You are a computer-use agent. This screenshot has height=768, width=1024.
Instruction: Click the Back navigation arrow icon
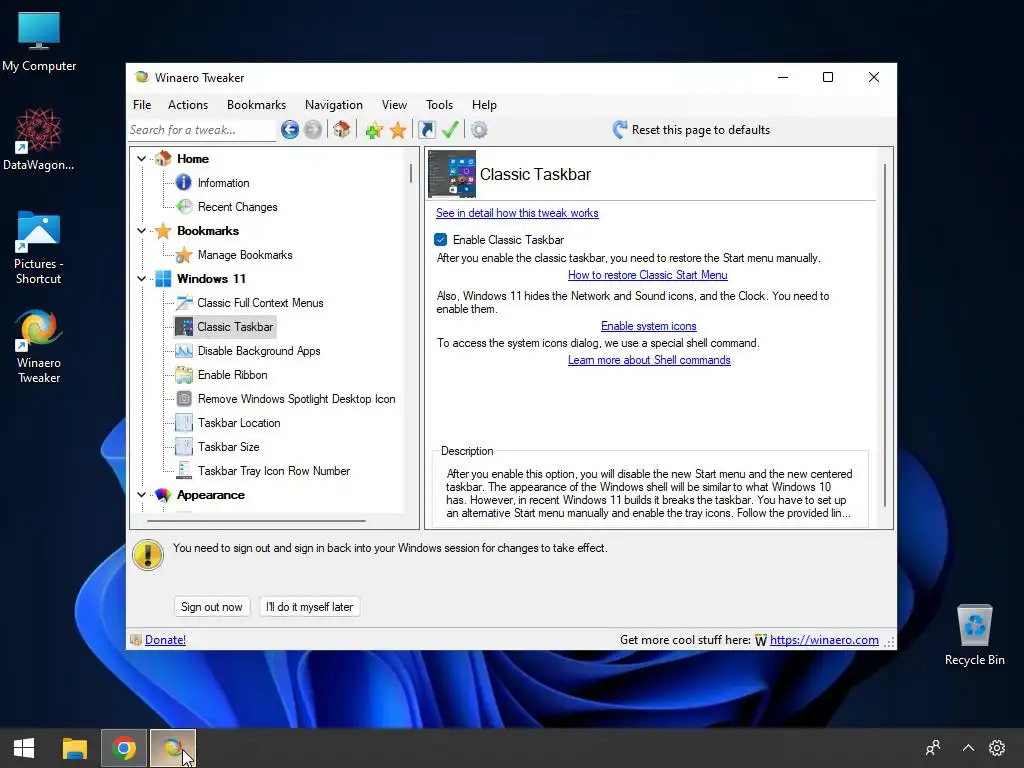click(290, 130)
